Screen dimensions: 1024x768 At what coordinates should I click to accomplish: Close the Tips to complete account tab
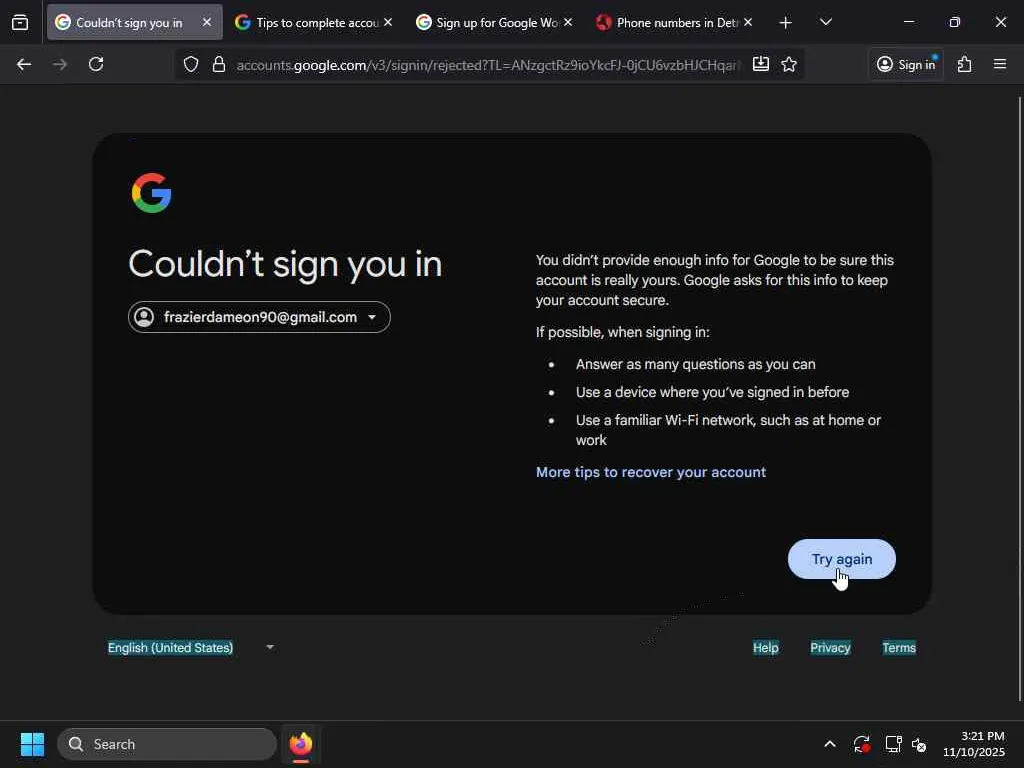(388, 22)
